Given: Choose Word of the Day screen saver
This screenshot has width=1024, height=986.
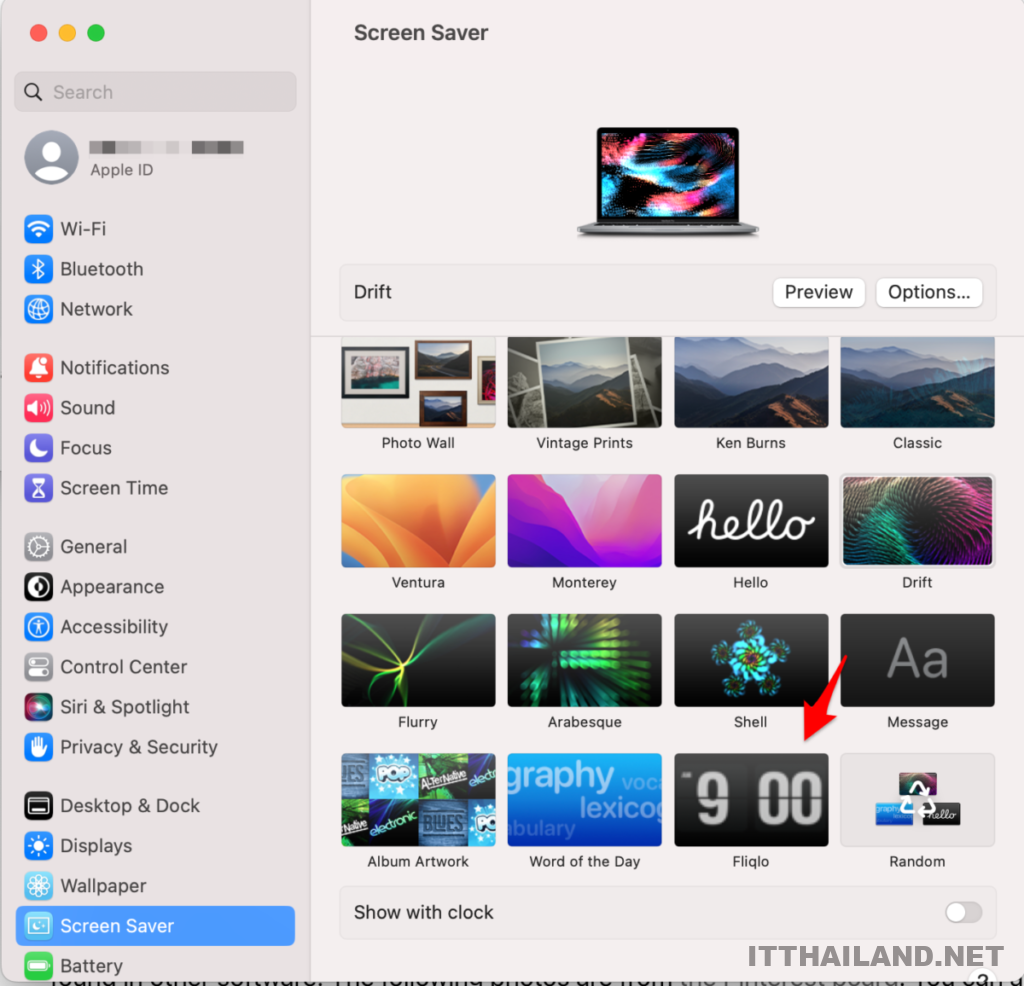Looking at the screenshot, I should click(x=584, y=800).
